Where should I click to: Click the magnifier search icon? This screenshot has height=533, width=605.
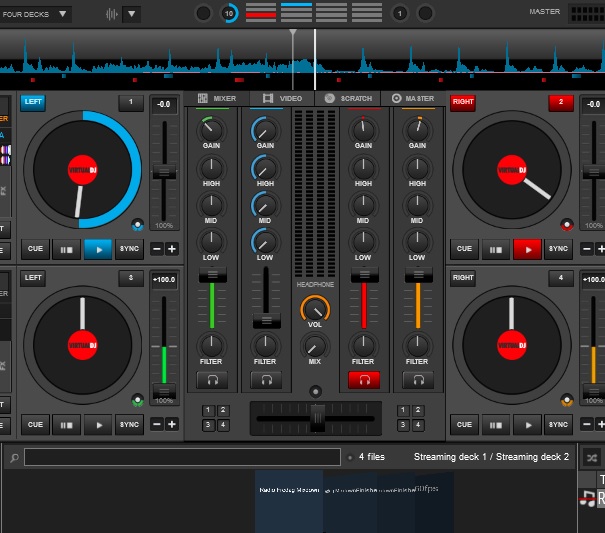[x=14, y=458]
